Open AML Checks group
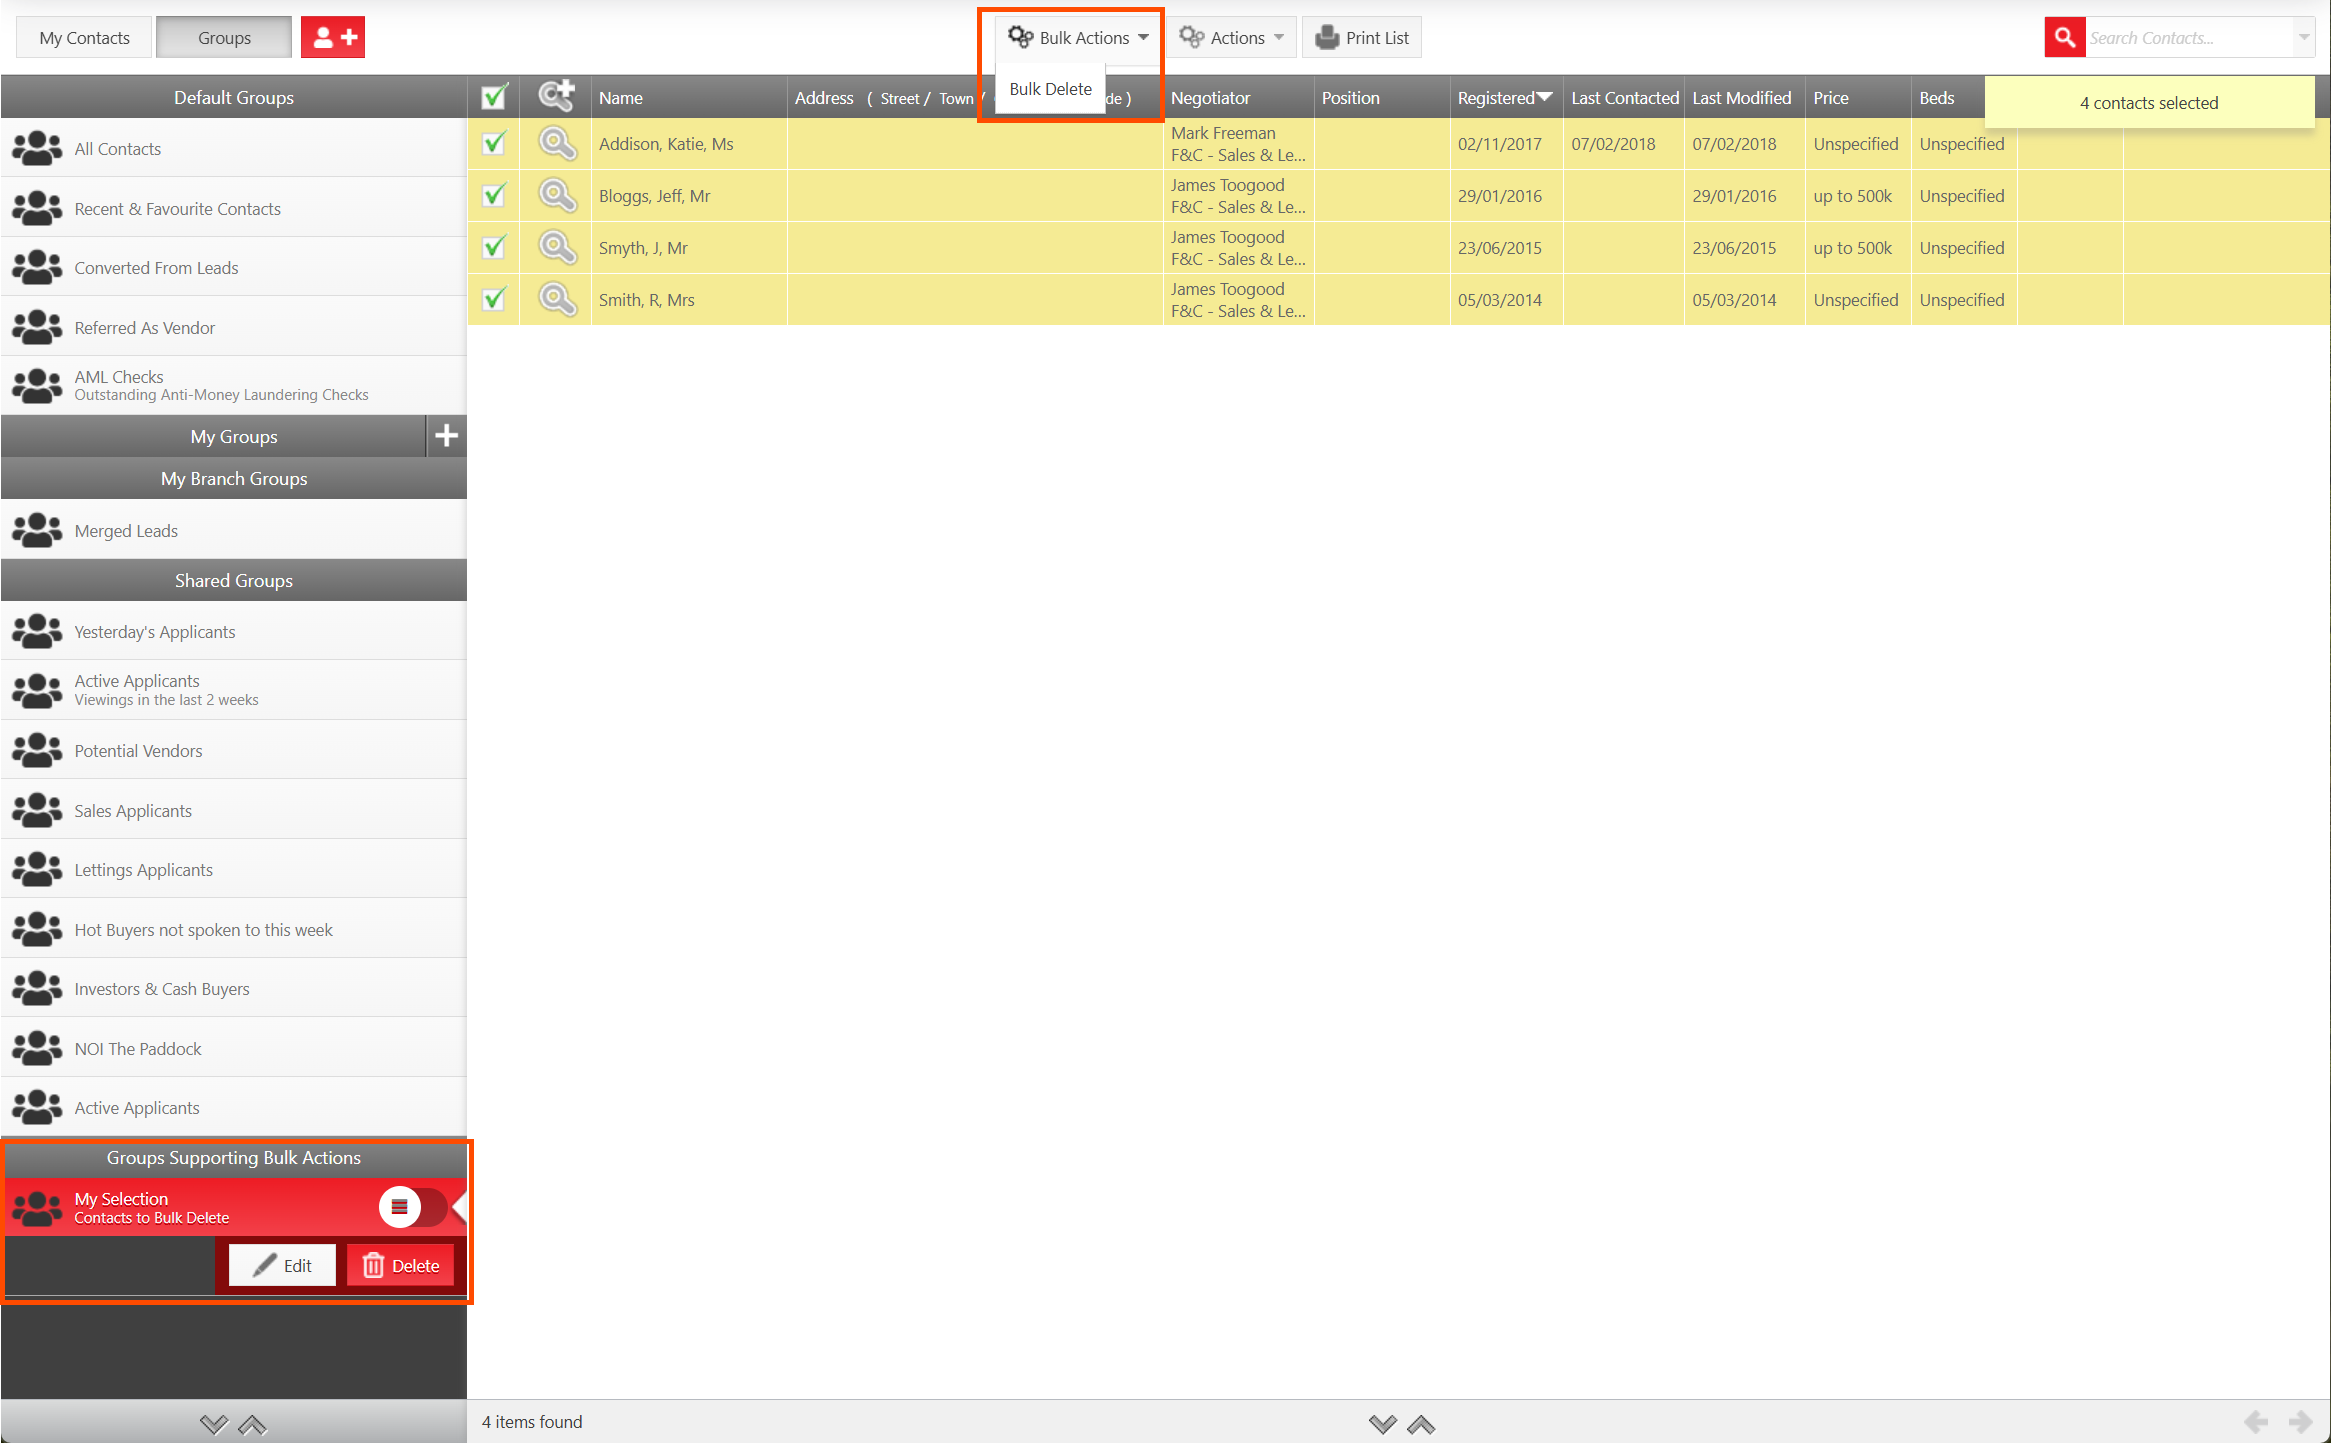Screen dimensions: 2331x1443 (234, 386)
